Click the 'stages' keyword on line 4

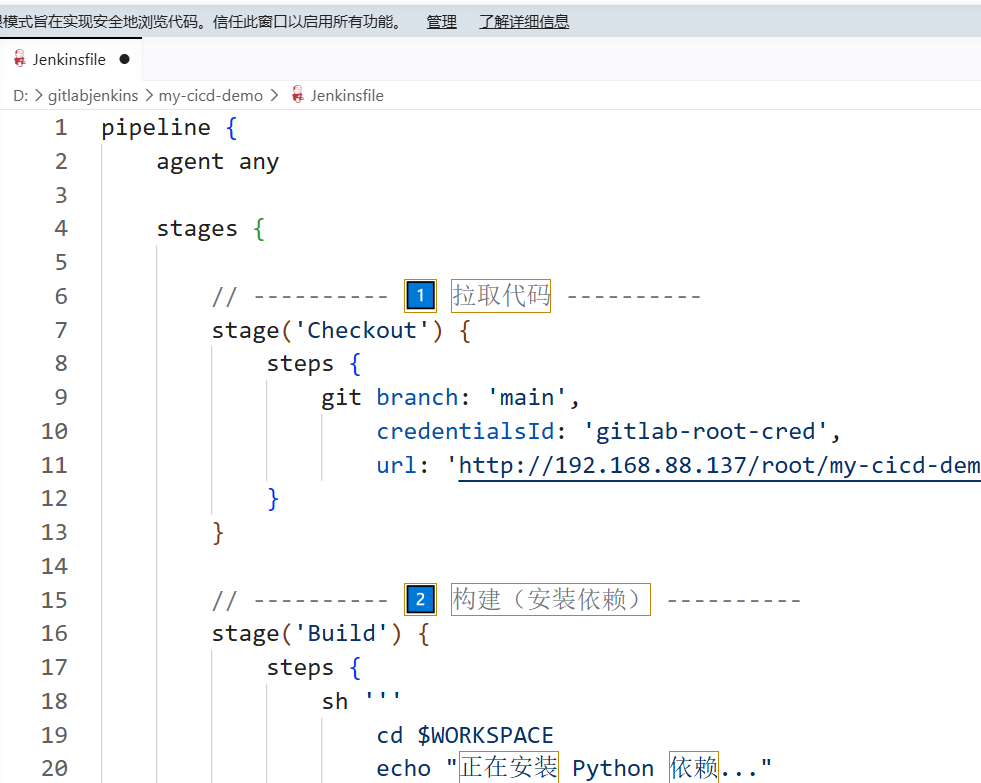pyautogui.click(x=197, y=229)
